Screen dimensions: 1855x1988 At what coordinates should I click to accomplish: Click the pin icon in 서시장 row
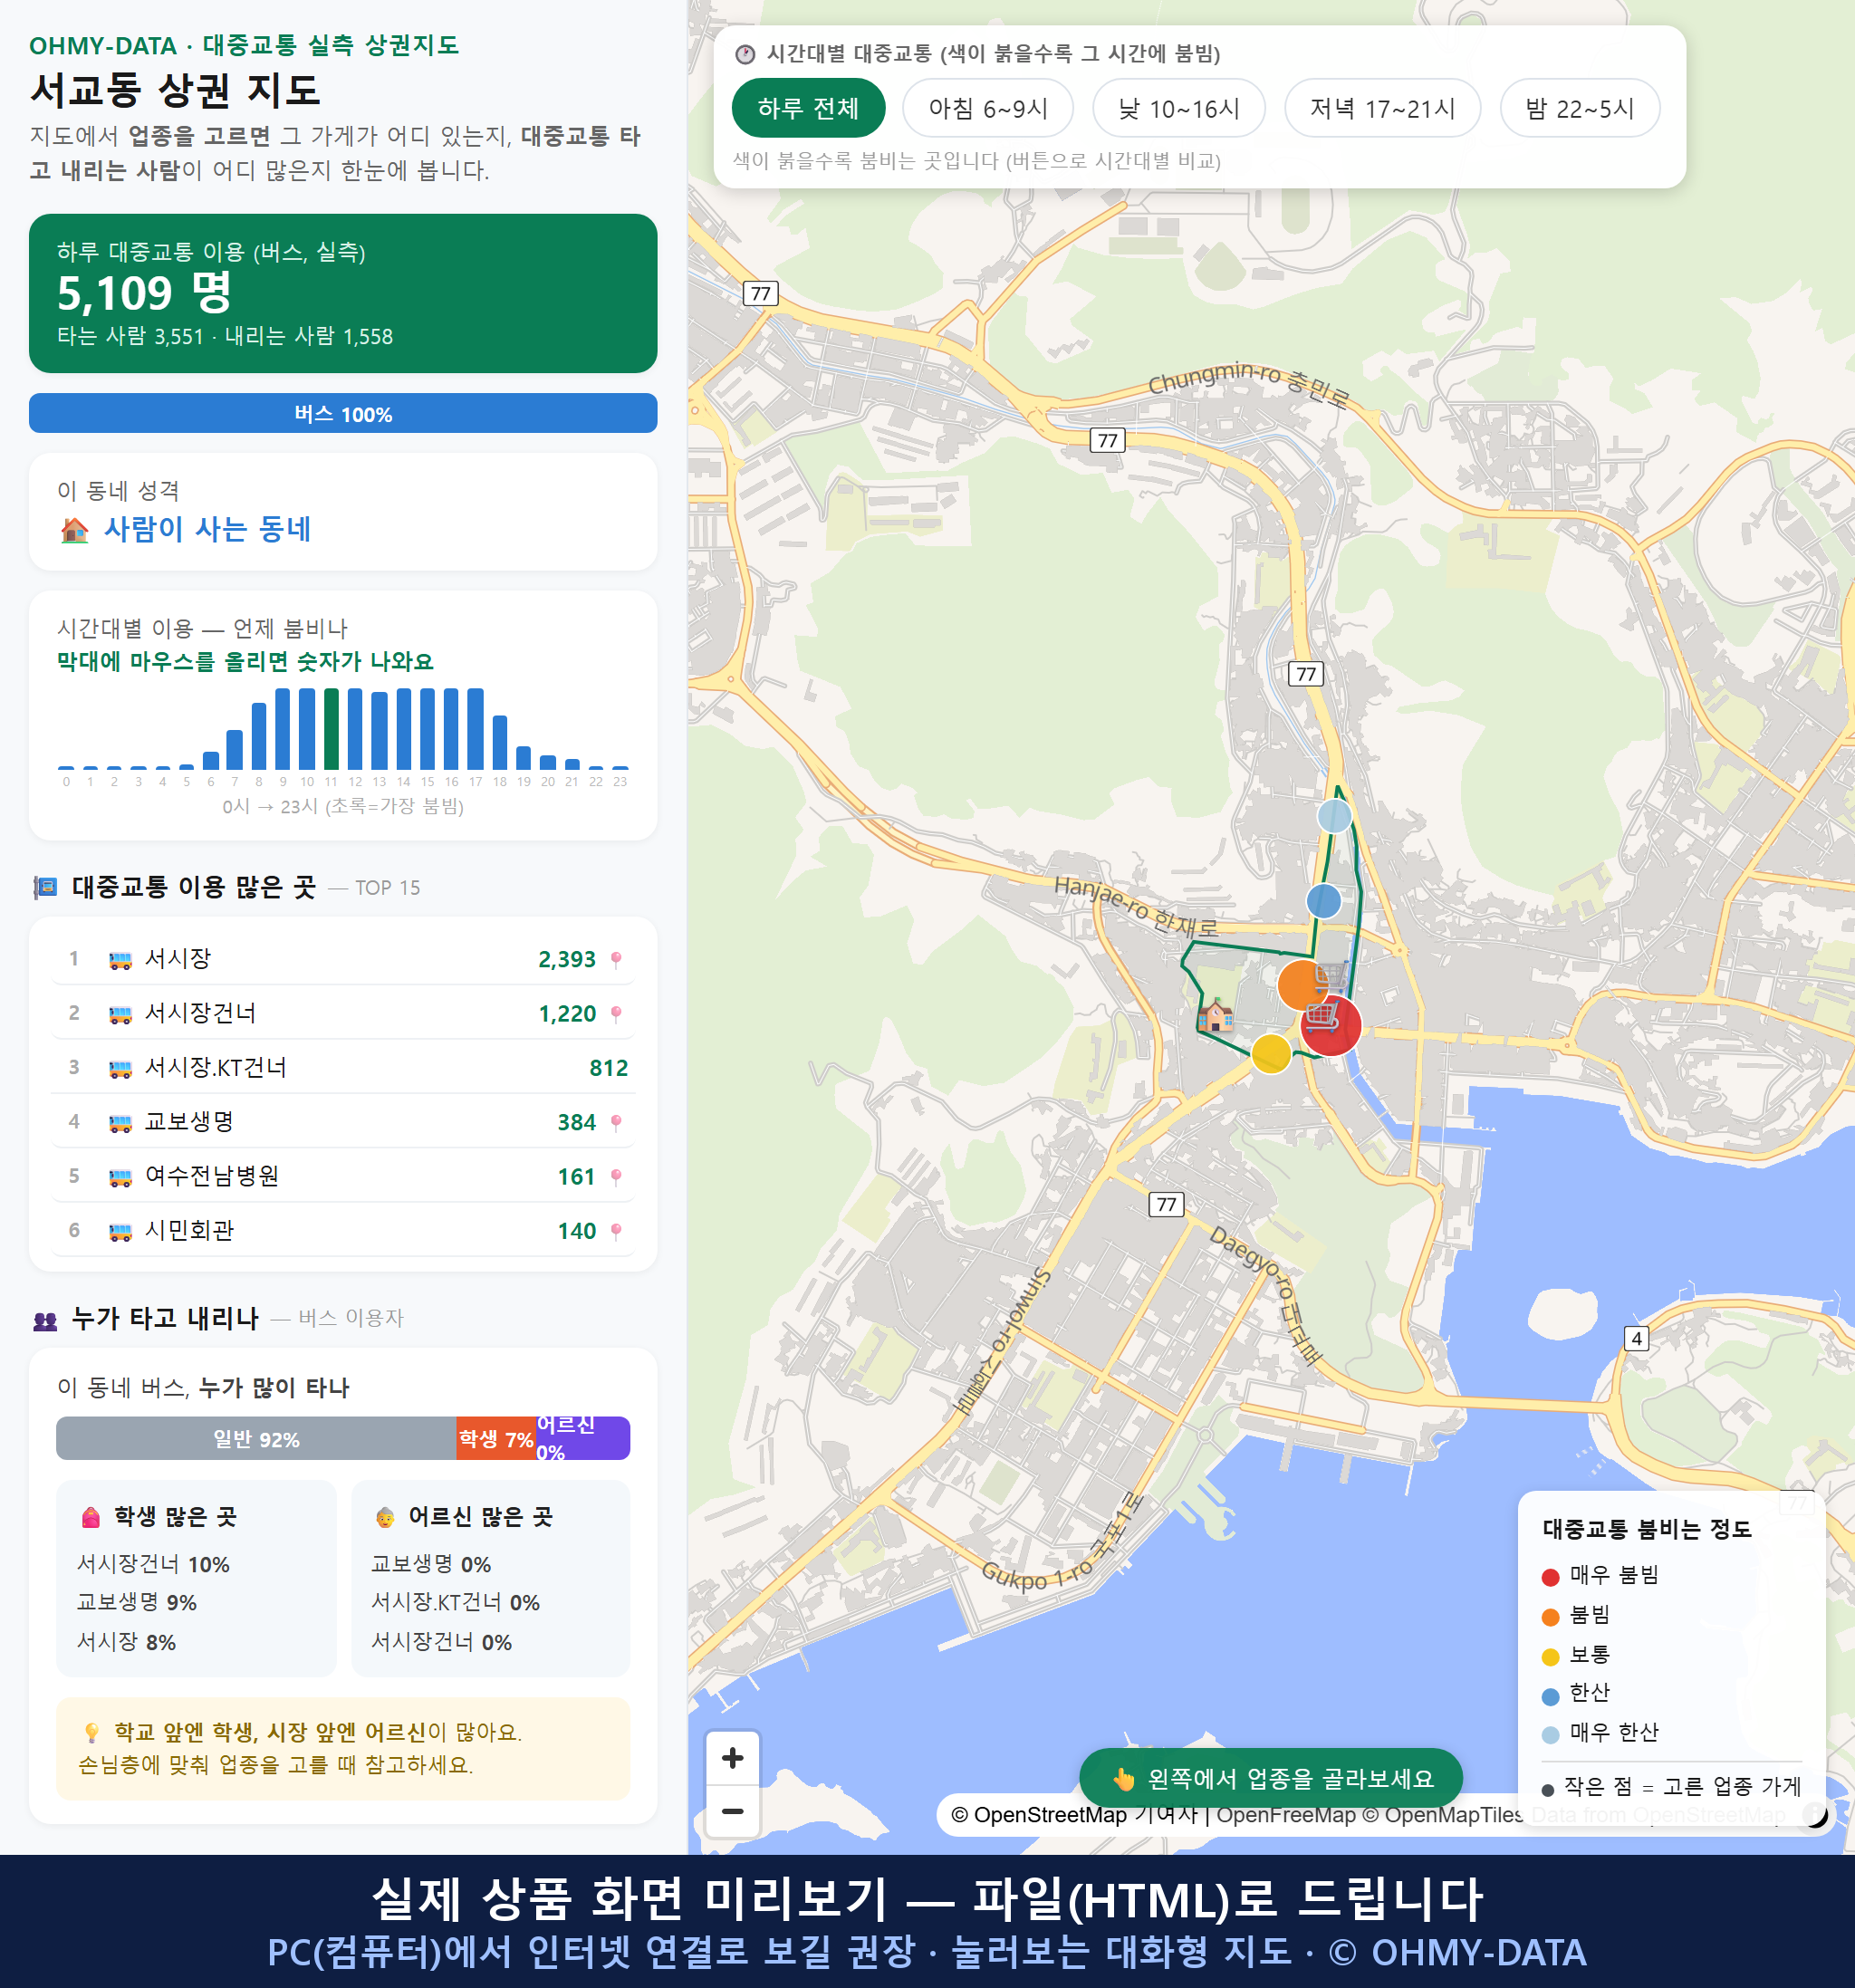point(616,960)
